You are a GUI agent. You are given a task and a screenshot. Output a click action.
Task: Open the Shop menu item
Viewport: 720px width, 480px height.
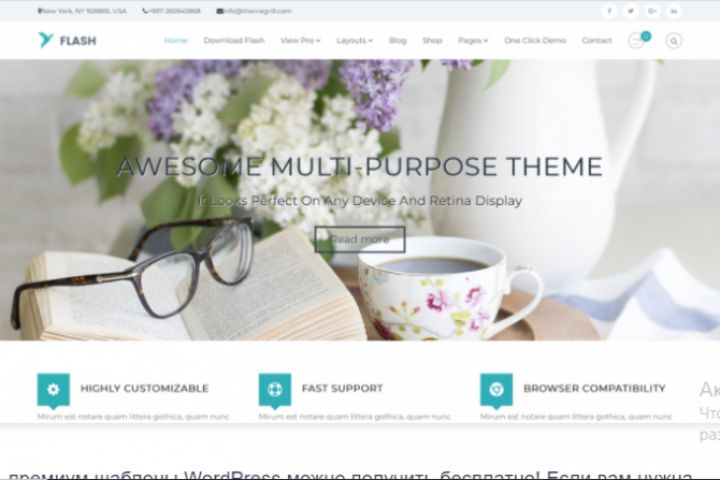[432, 40]
